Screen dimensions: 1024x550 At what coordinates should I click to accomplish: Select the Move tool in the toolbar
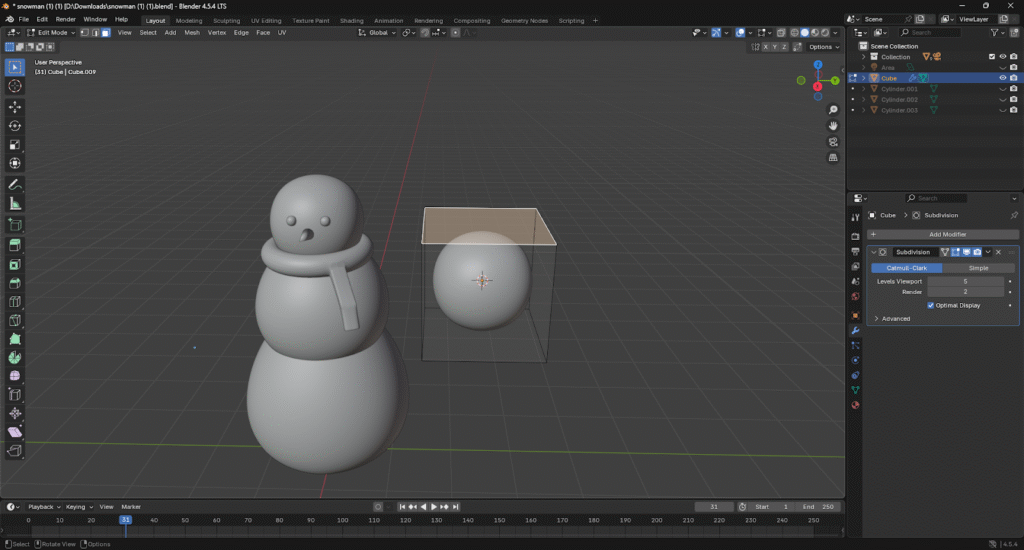(x=15, y=106)
